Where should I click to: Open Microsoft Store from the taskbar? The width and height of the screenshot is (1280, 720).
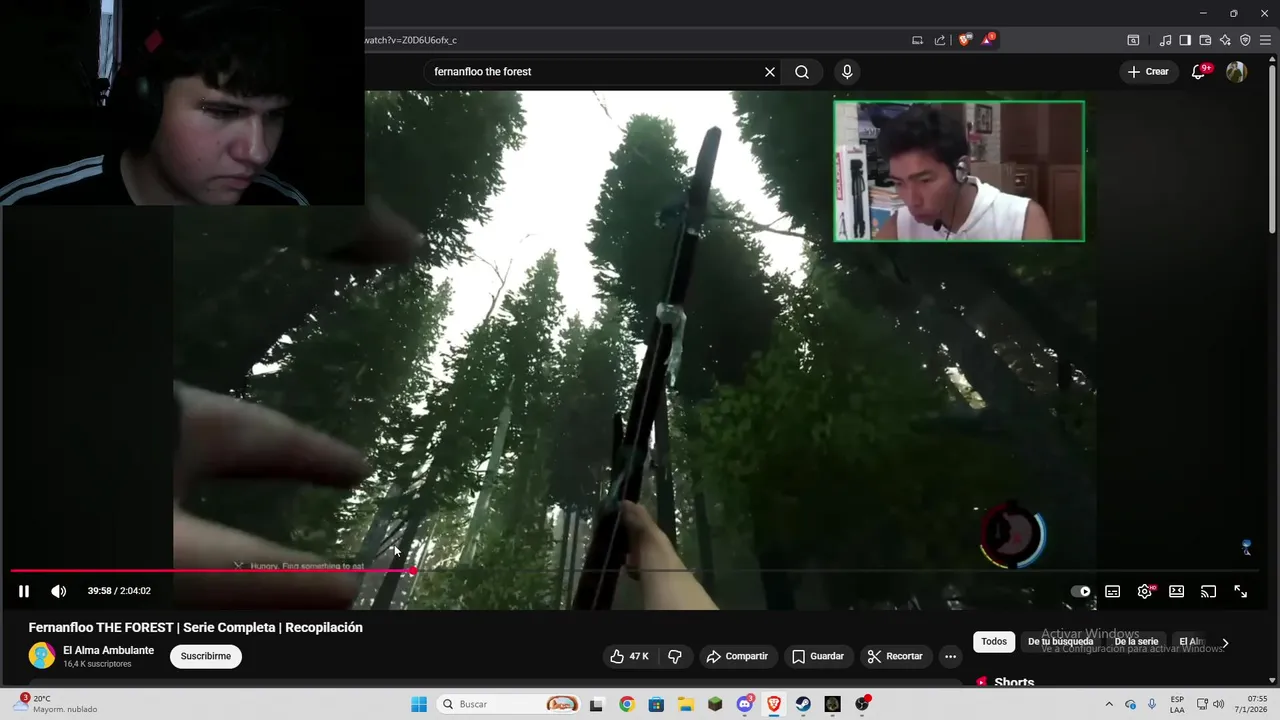[x=656, y=704]
